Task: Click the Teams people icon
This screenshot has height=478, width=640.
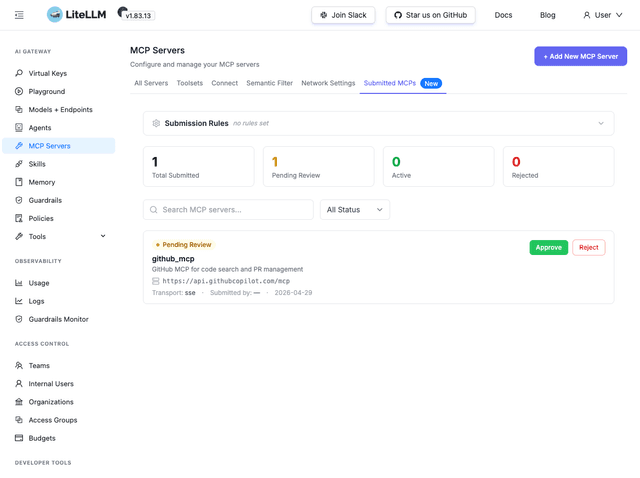Action: tap(19, 365)
